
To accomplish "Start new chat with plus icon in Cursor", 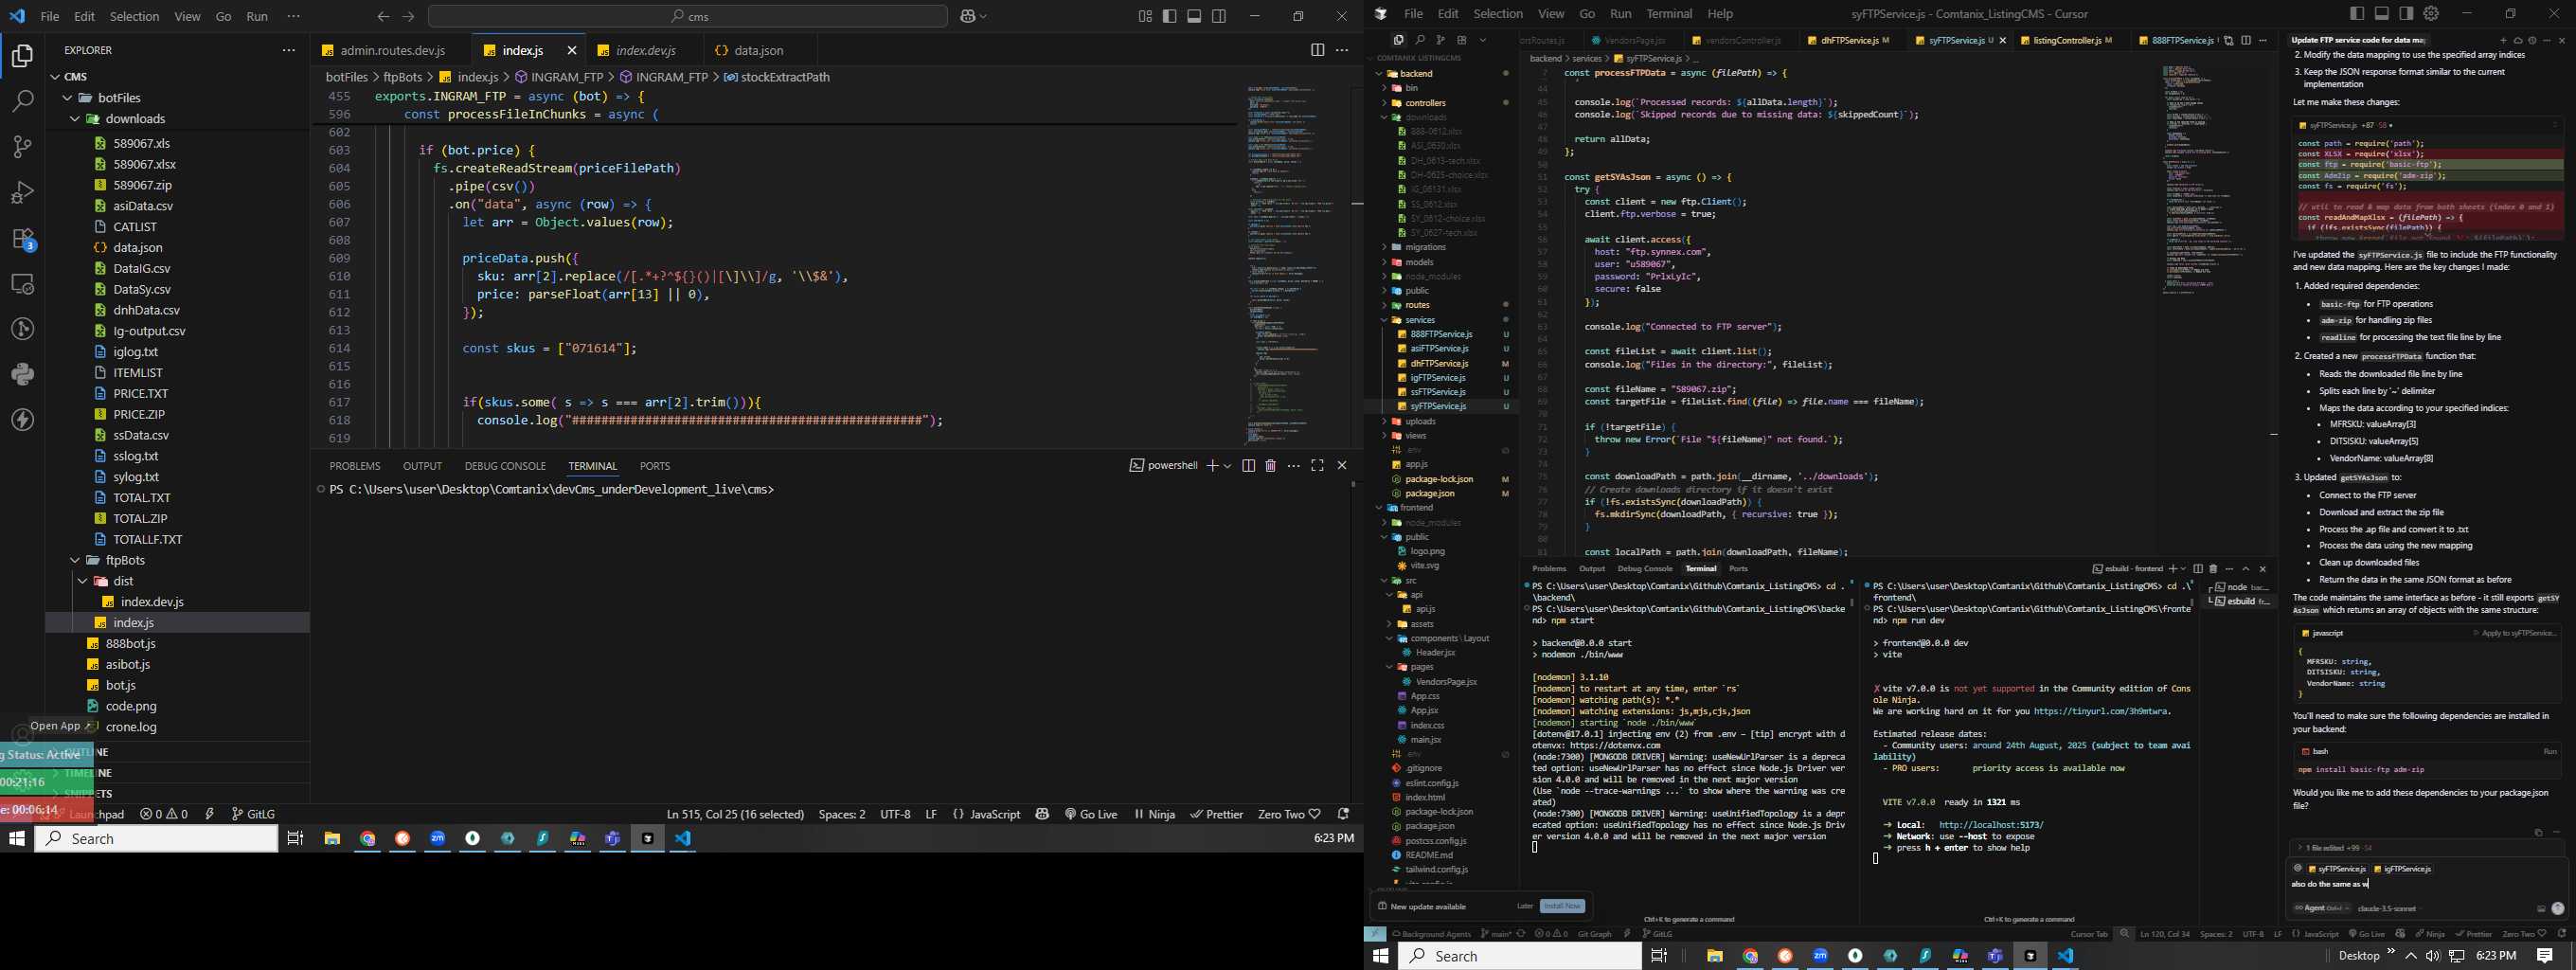I will (2503, 40).
